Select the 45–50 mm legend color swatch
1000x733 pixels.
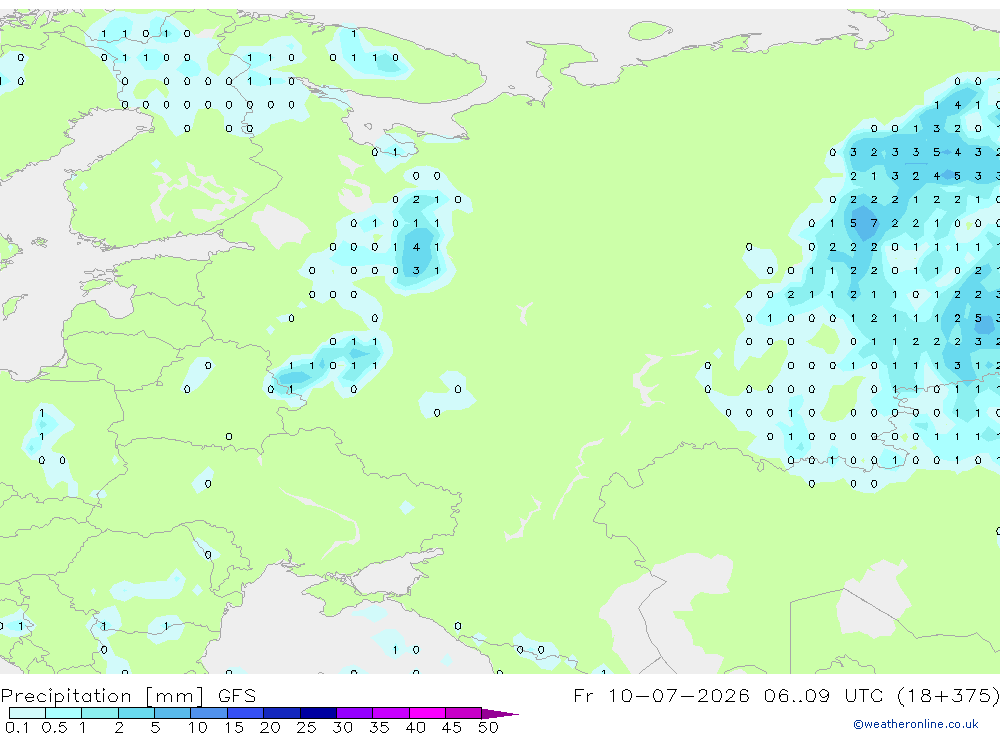[463, 713]
